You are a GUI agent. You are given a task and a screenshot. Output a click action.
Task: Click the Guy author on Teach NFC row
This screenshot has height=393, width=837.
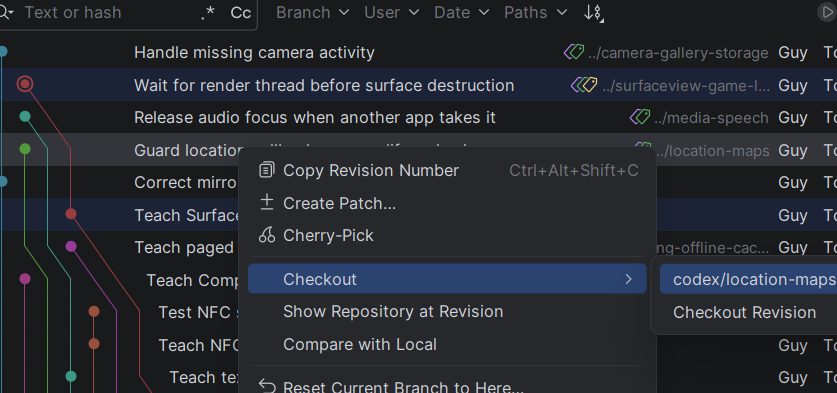[x=793, y=345]
